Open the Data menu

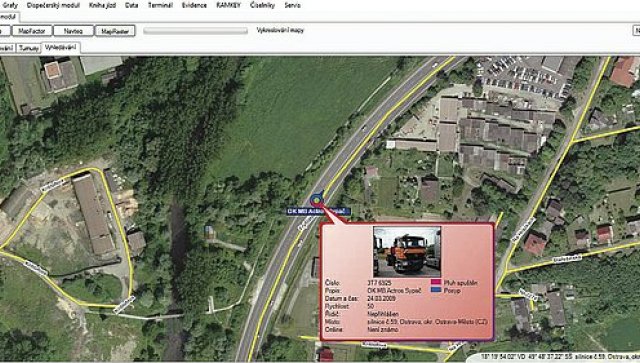point(131,5)
